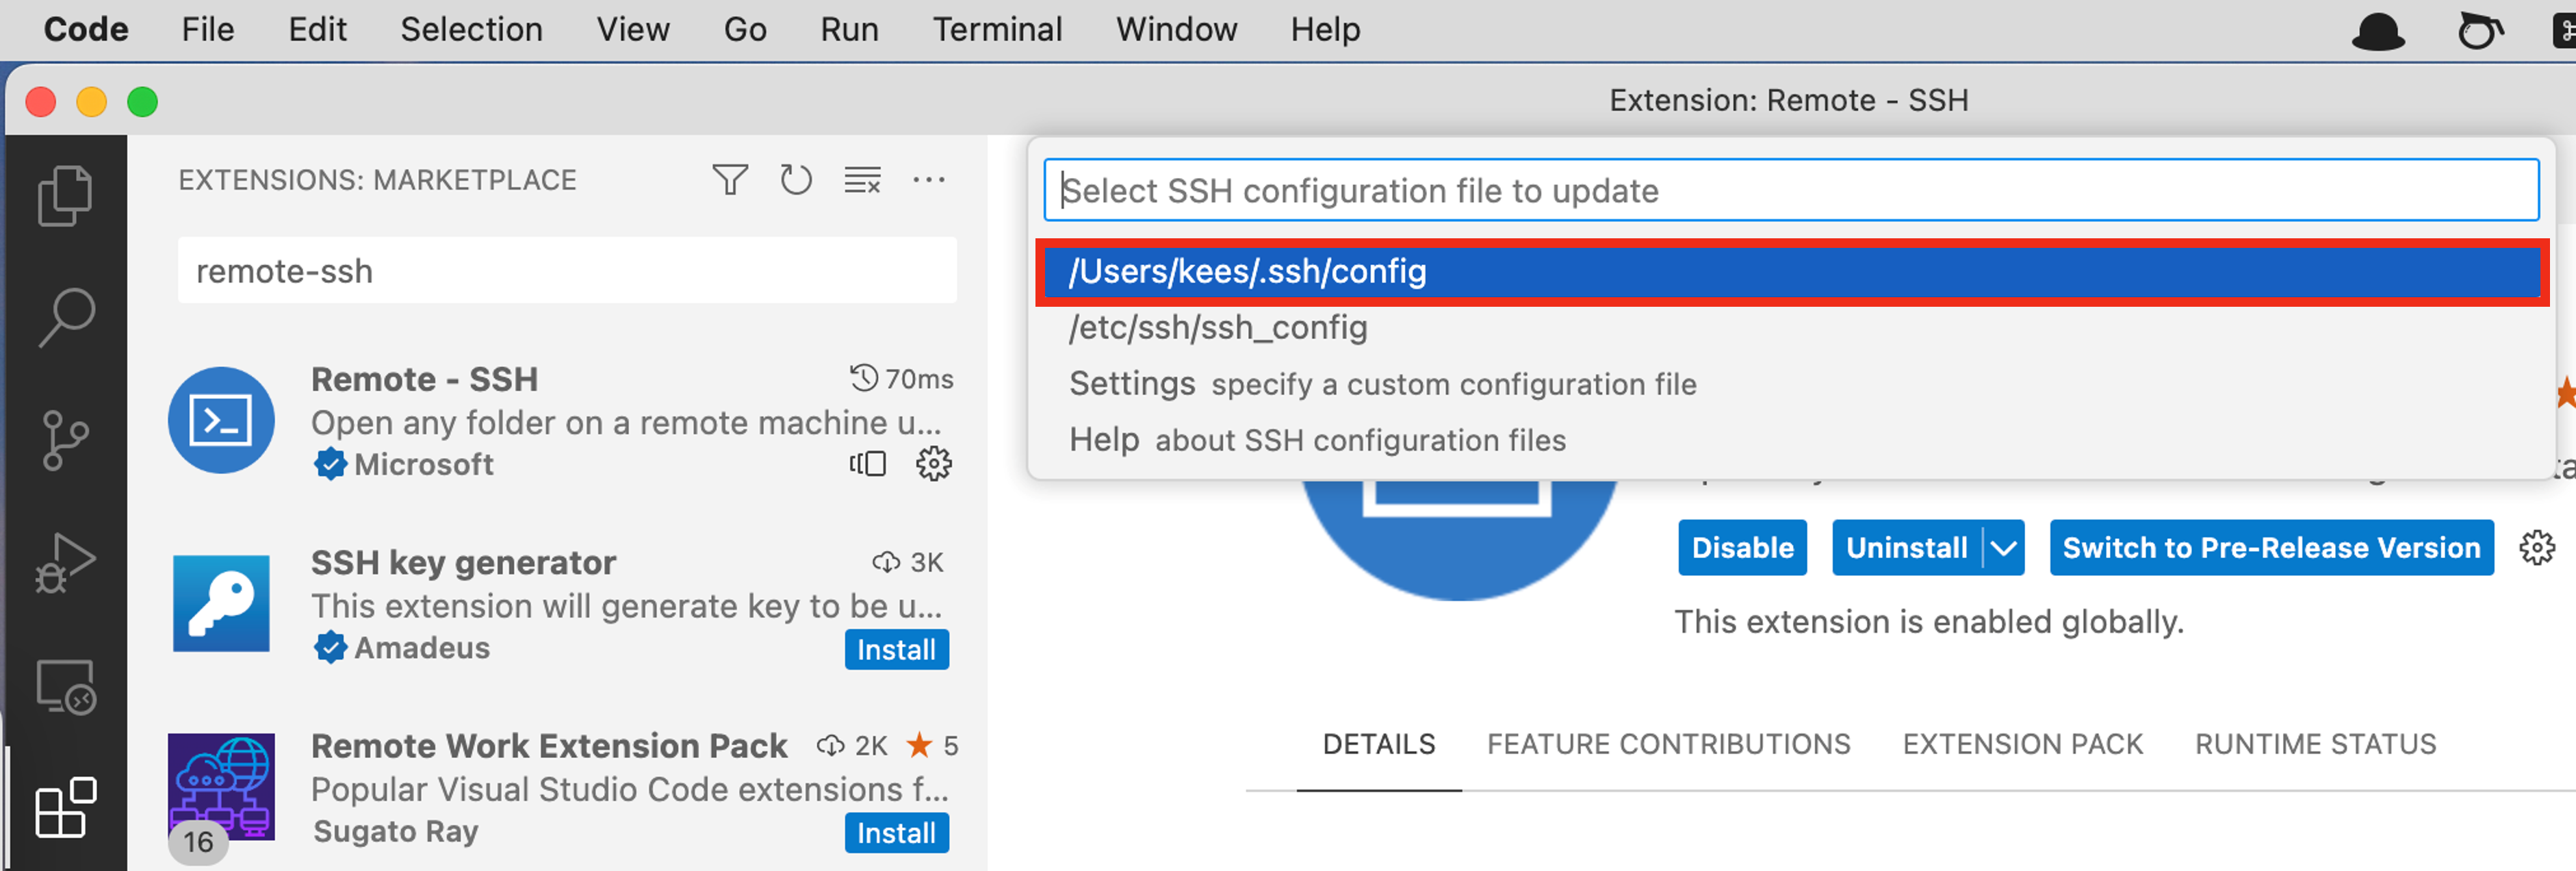Click the bear icon in macOS menu bar
This screenshot has height=871, width=2576.
2481,31
